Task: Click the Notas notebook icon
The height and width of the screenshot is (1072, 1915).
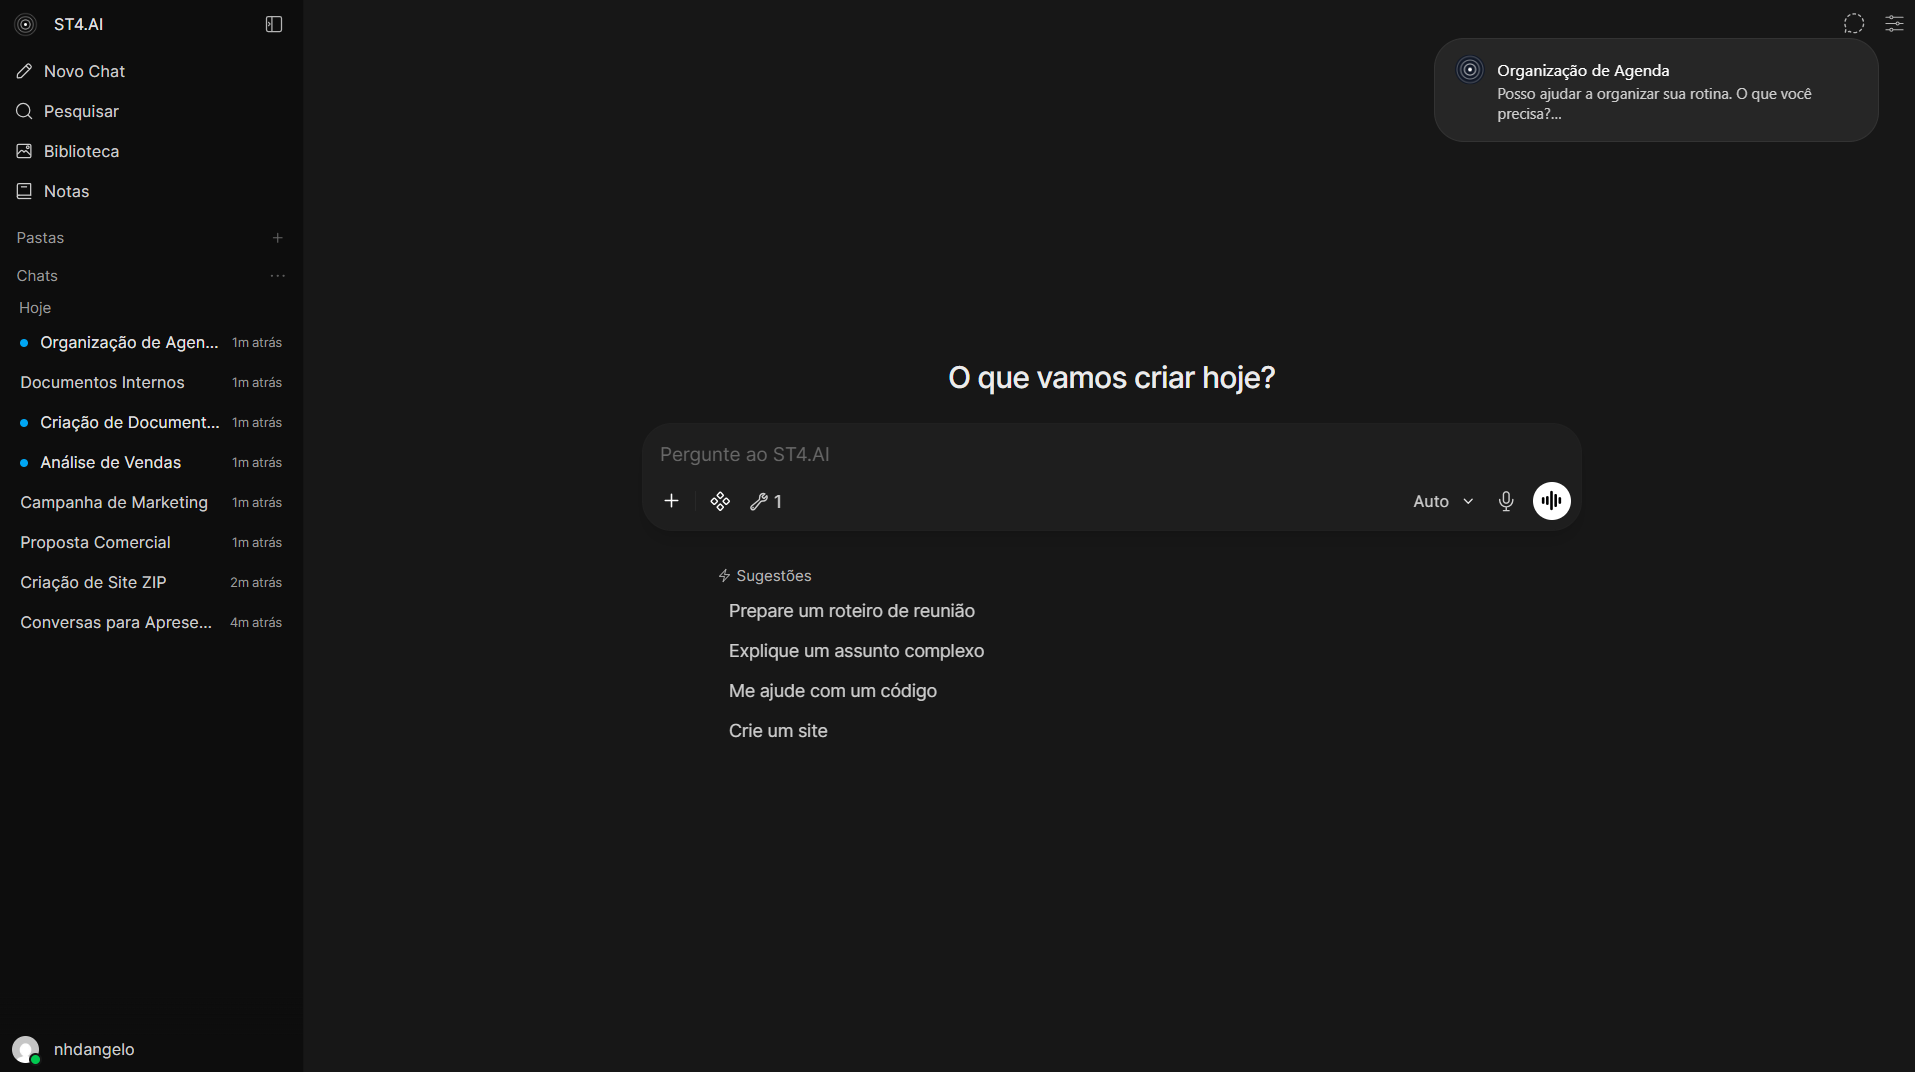Action: click(x=25, y=191)
